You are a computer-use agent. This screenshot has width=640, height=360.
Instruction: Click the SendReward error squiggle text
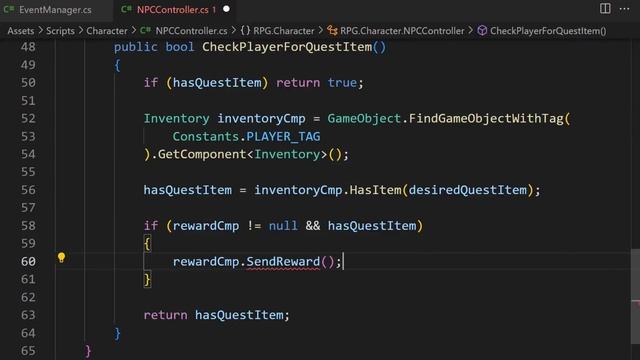click(283, 262)
